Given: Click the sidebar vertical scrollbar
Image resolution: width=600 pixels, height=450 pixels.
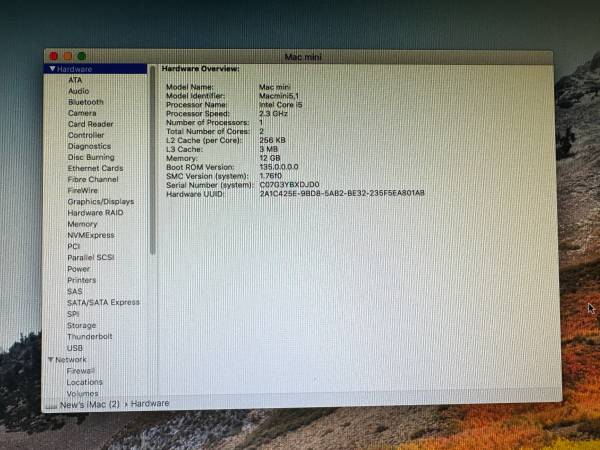Looking at the screenshot, I should click(x=152, y=160).
